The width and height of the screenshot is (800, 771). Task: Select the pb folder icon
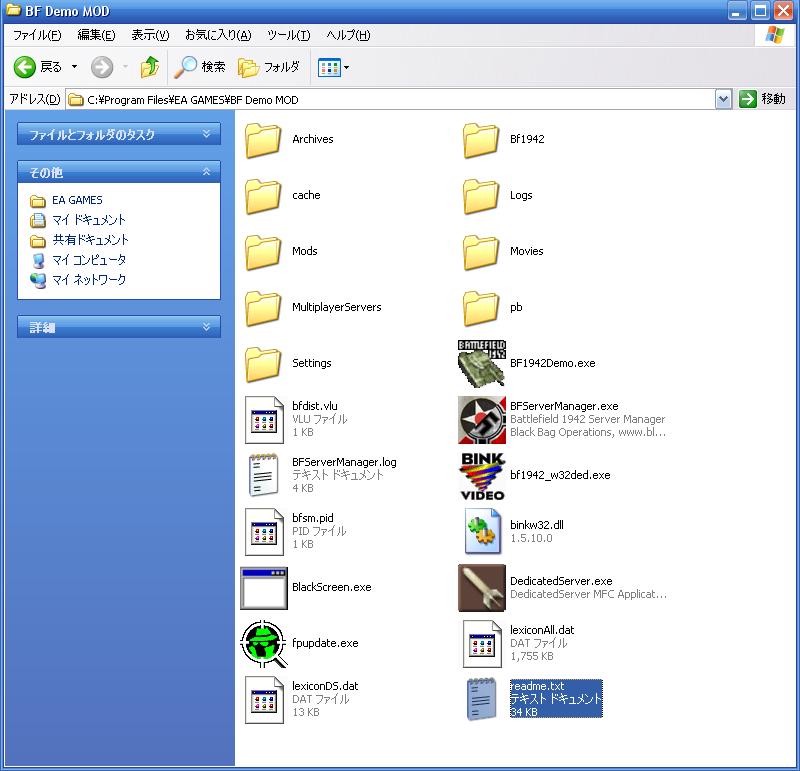481,308
